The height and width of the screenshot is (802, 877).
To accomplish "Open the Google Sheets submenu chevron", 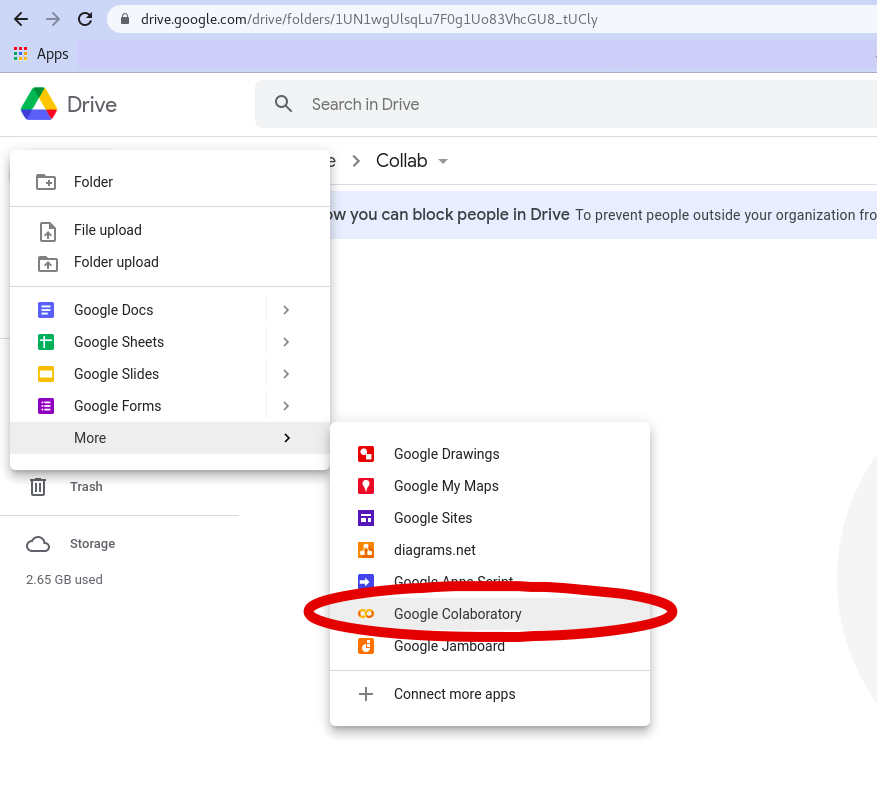I will [288, 342].
